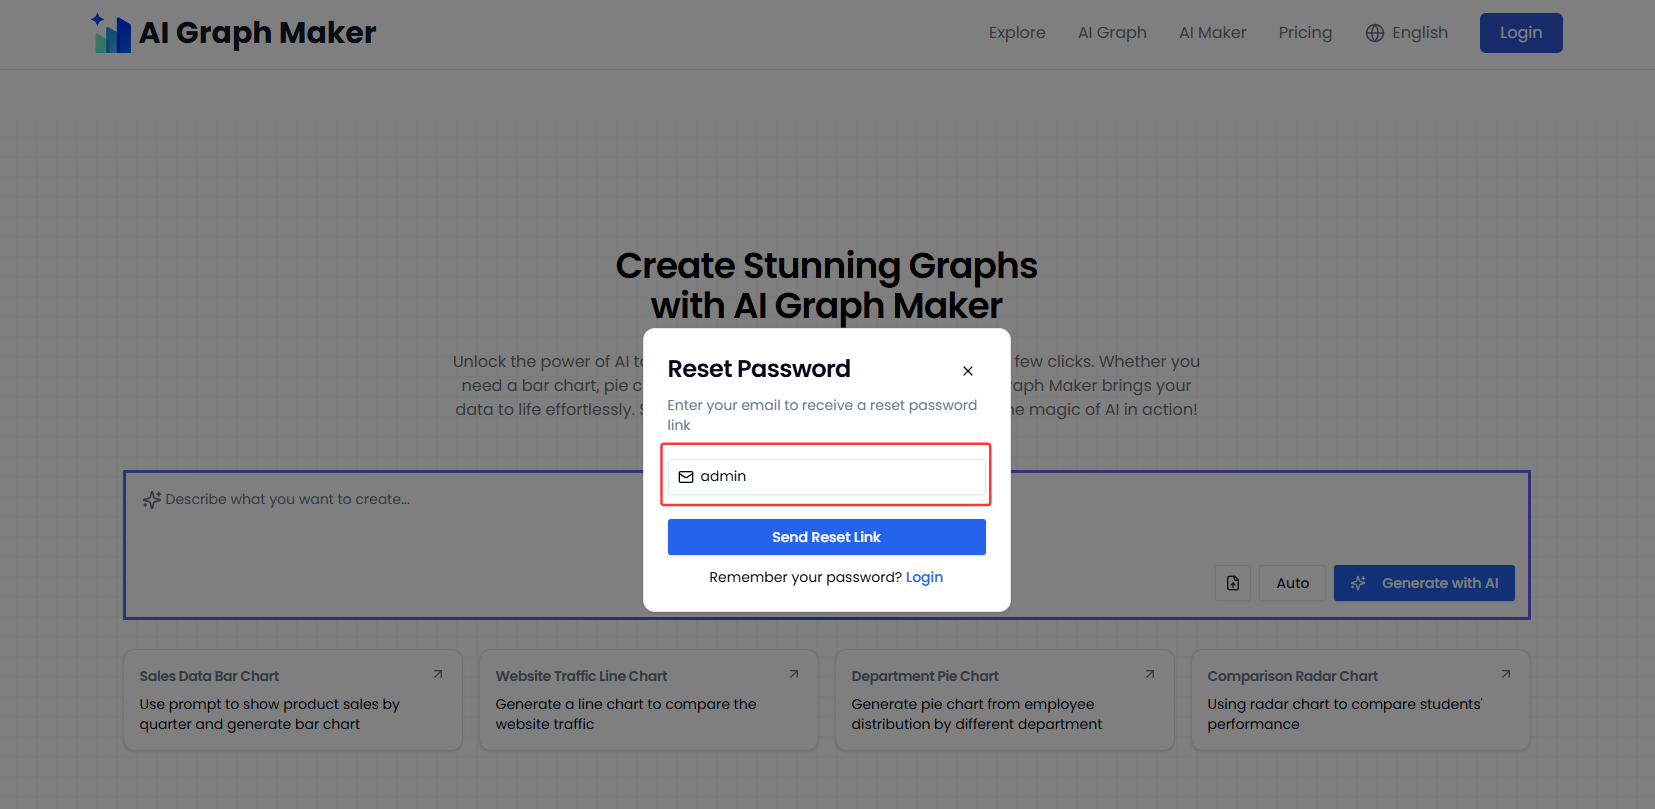
Task: Open the Explore menu item
Action: tap(1017, 33)
